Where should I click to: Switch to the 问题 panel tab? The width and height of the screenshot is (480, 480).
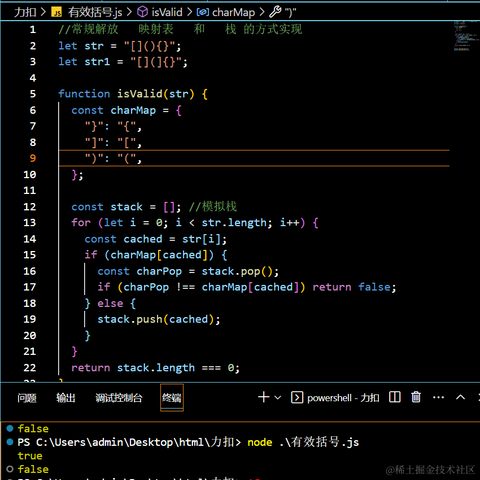click(27, 397)
